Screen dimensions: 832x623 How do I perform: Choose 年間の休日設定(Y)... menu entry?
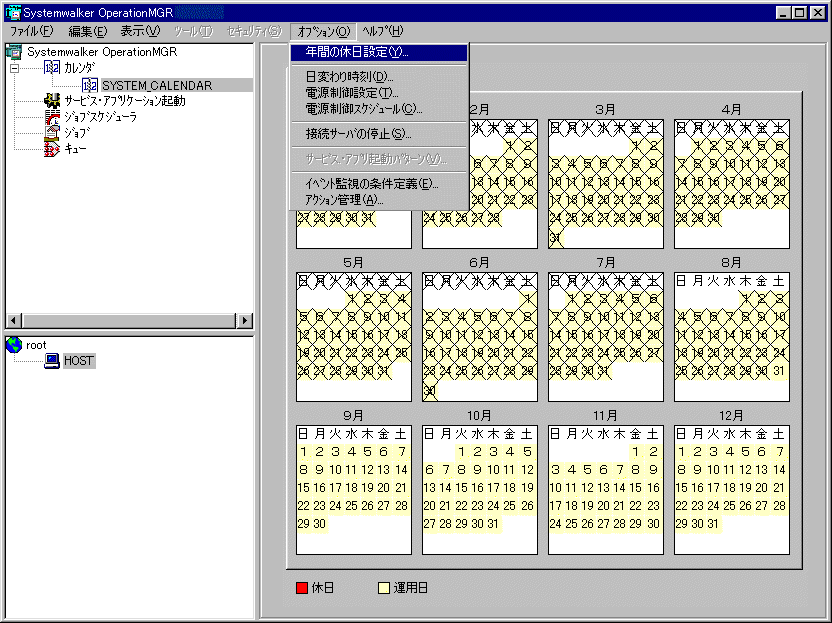tap(379, 52)
